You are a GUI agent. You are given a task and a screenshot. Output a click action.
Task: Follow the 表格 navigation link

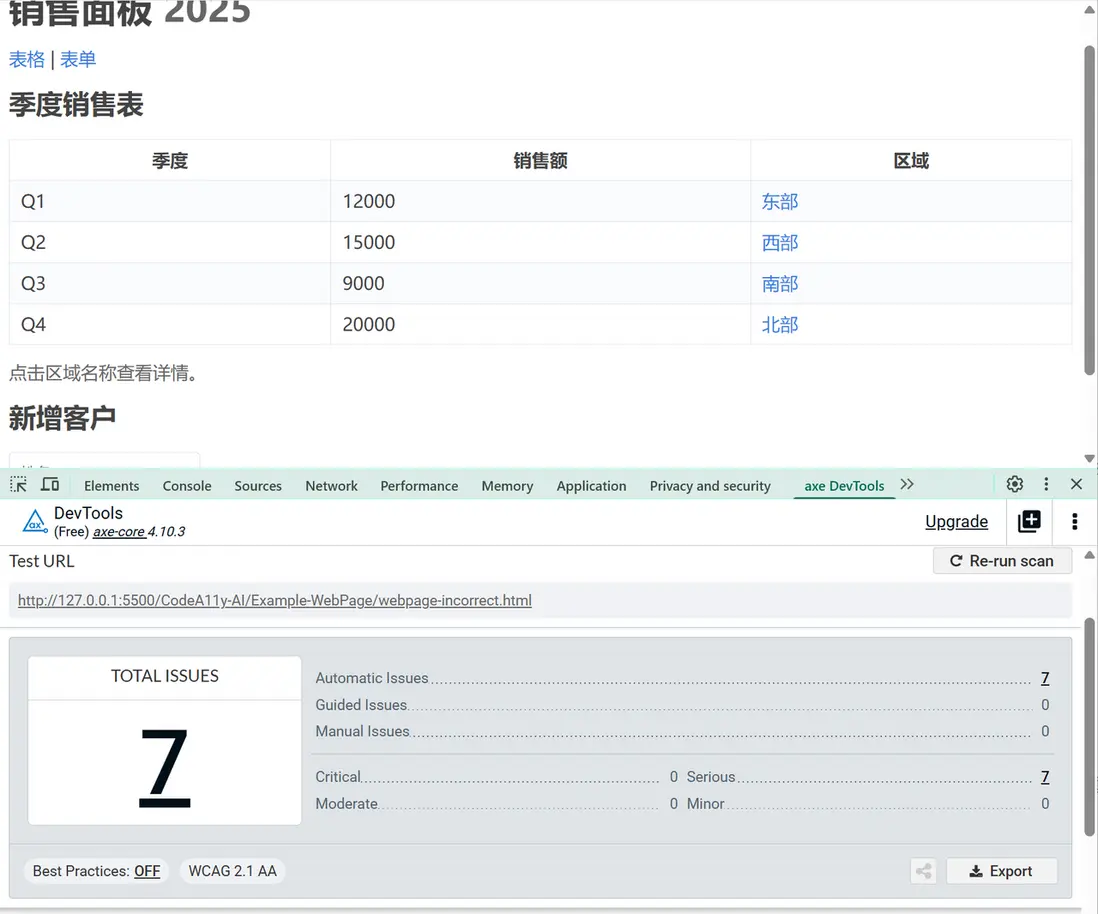tap(27, 60)
